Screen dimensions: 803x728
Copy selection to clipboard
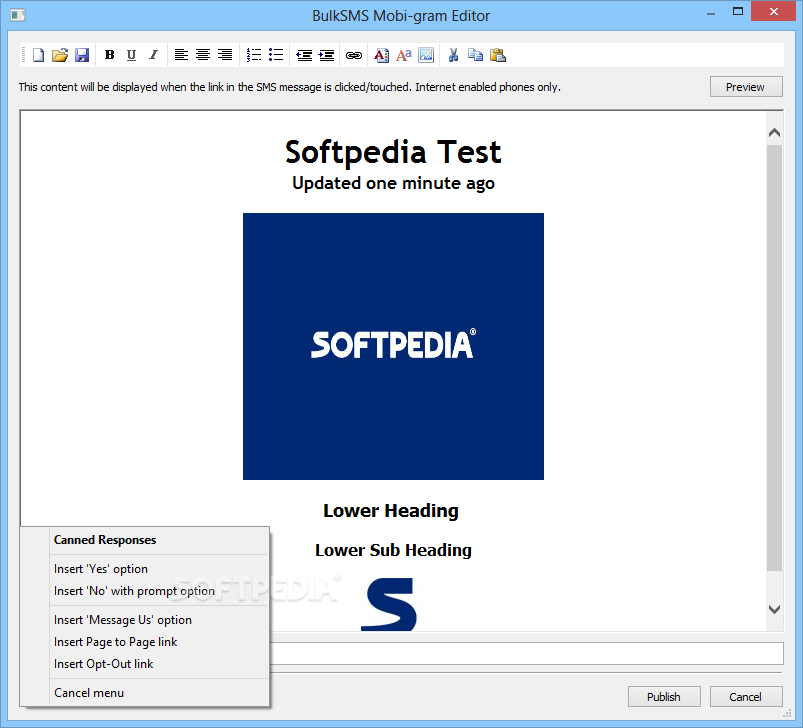475,55
